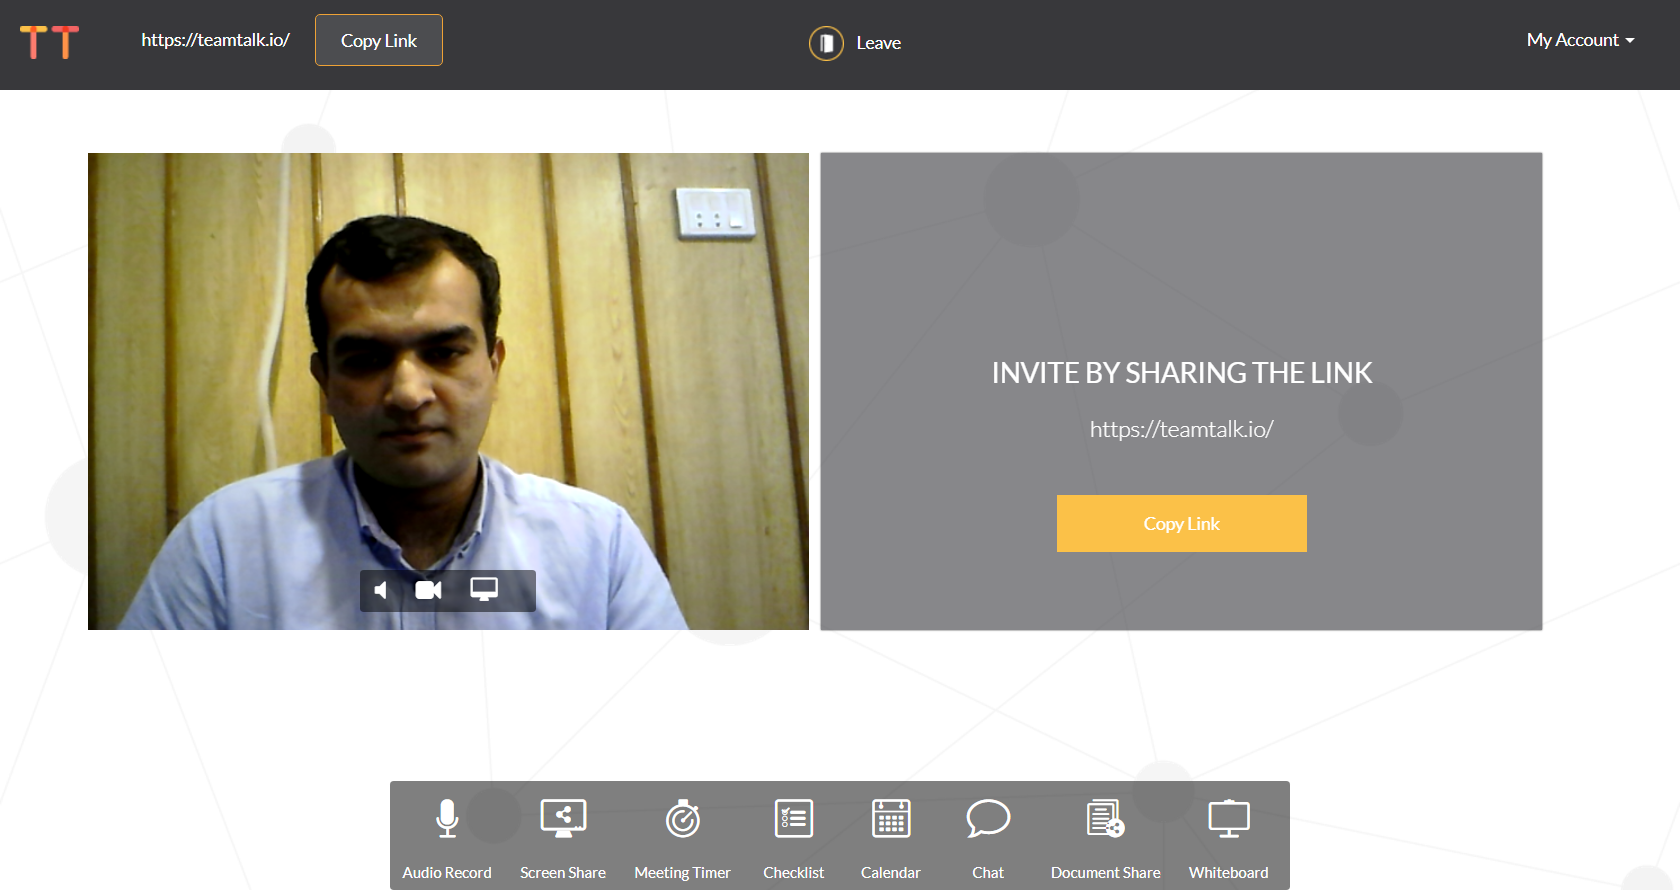Open the Checklist icon
The image size is (1680, 890).
[x=794, y=819]
